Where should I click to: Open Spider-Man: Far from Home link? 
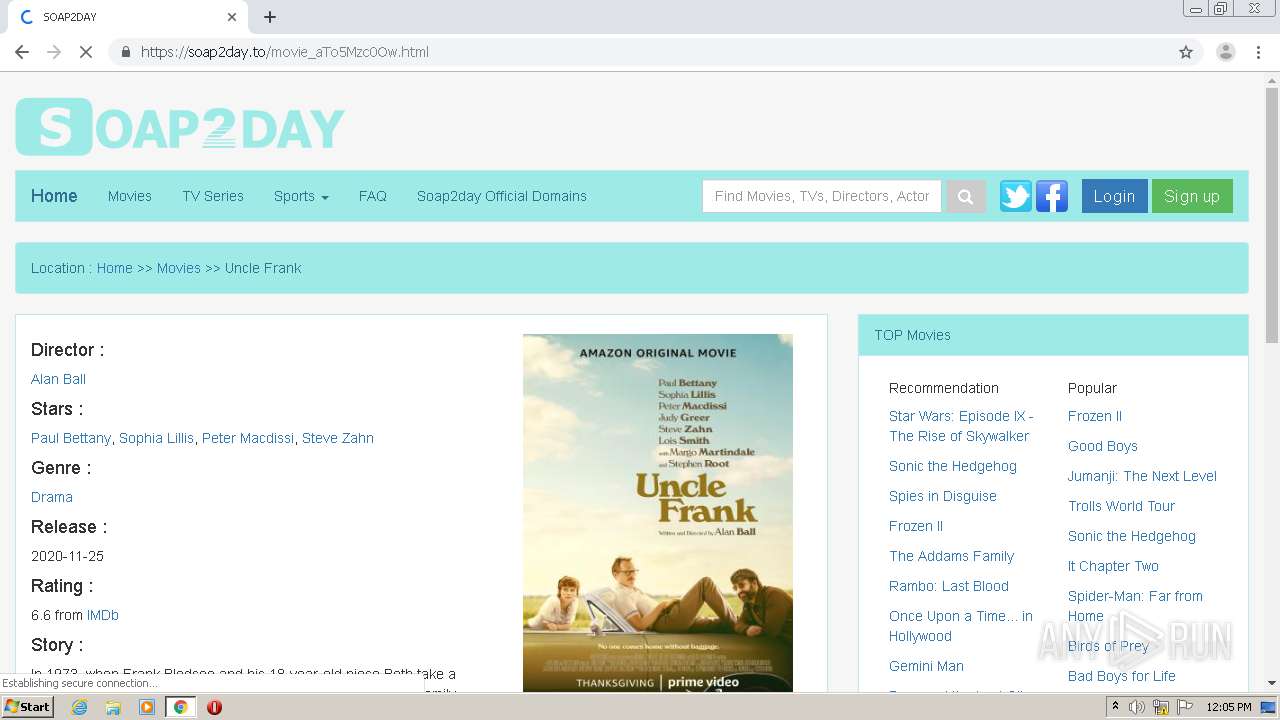click(1135, 606)
